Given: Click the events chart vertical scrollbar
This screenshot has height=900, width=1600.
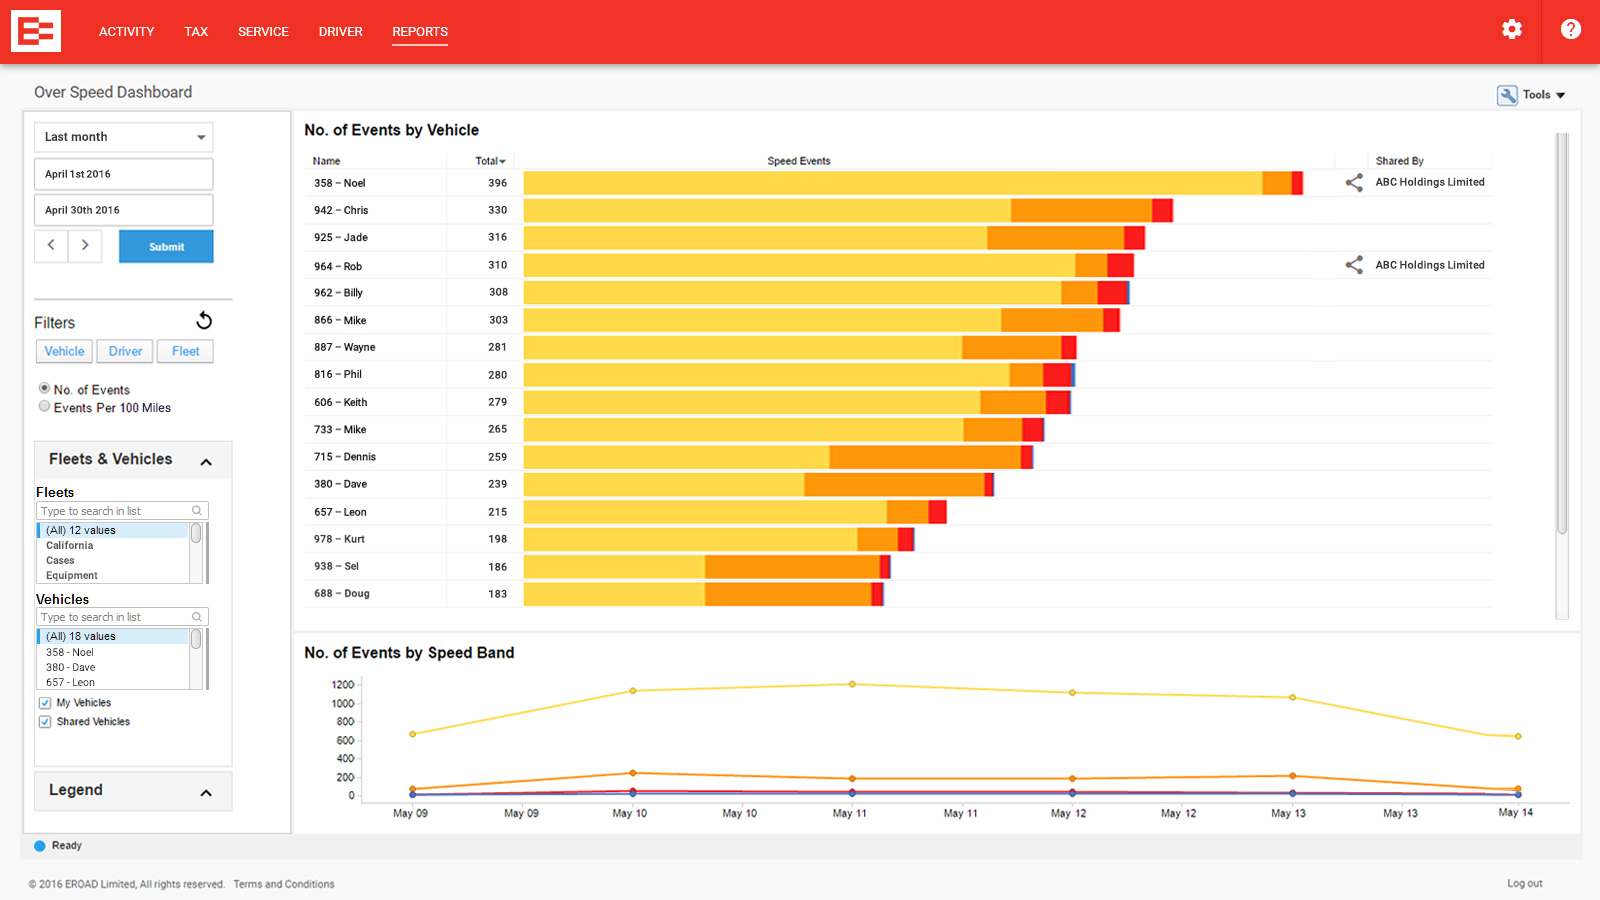Looking at the screenshot, I should tap(1562, 335).
